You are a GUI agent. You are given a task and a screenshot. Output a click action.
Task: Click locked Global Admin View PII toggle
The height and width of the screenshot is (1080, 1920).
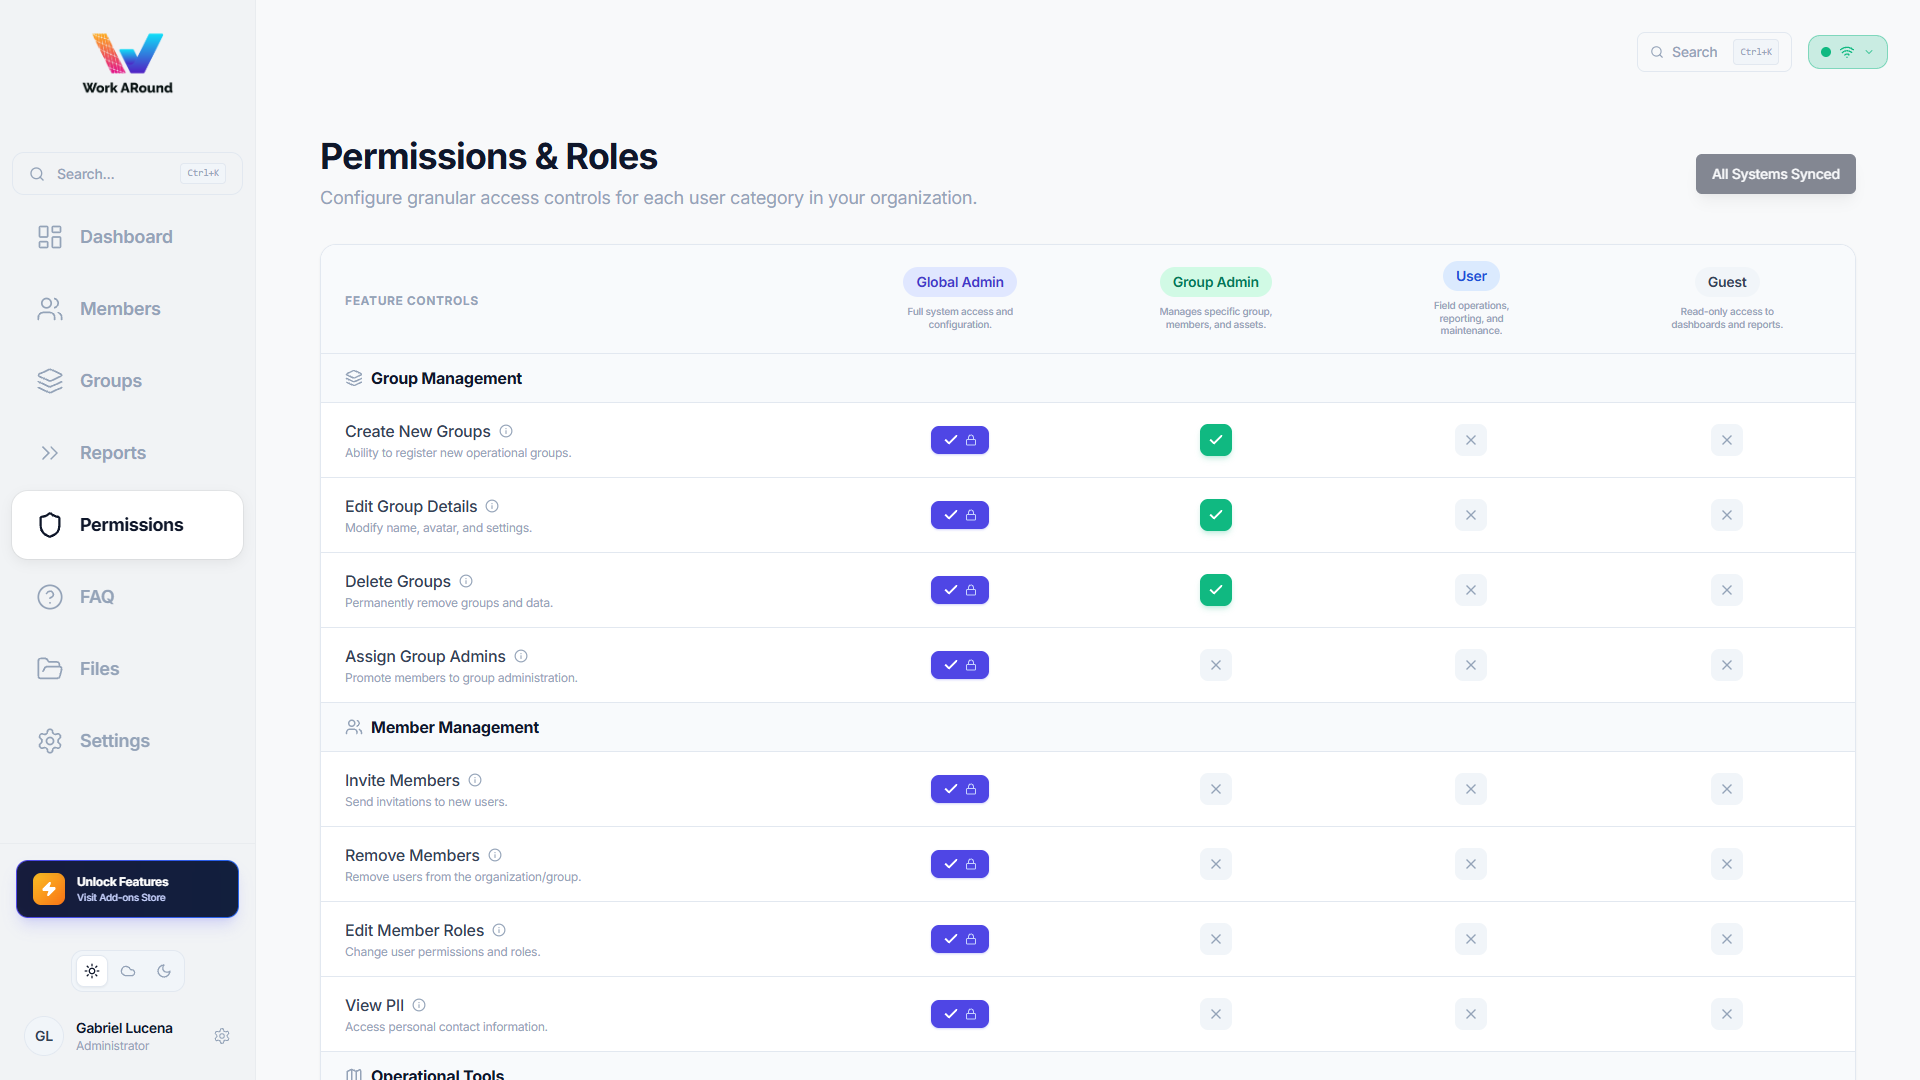point(960,1014)
